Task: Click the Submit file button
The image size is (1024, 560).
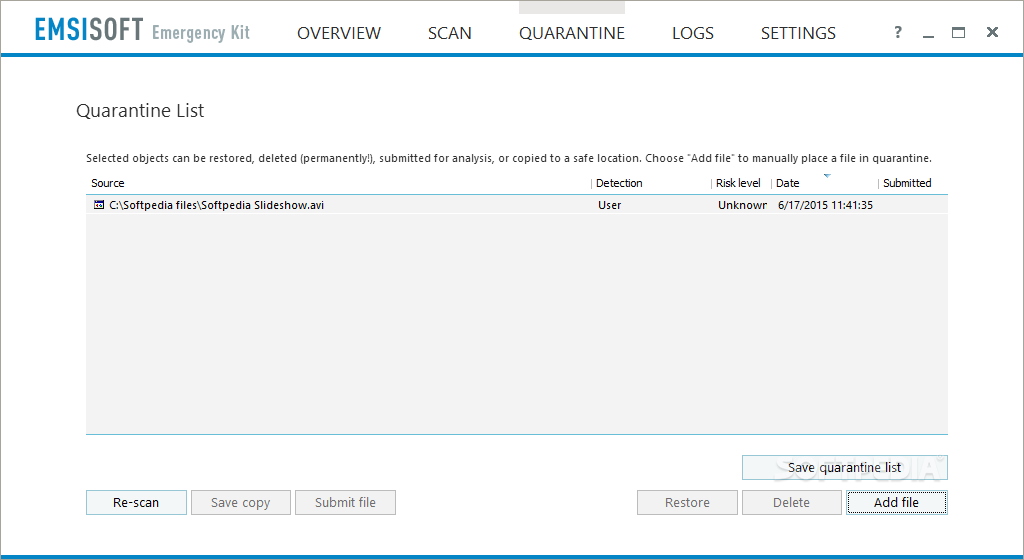Action: 345,503
